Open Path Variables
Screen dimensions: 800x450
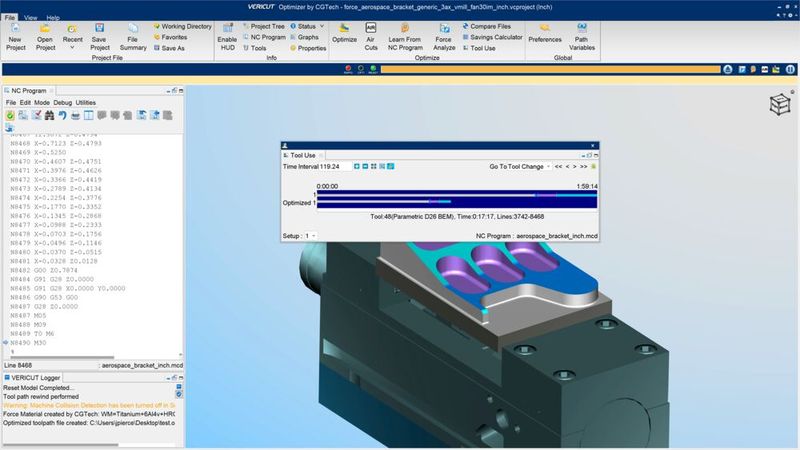[x=582, y=37]
